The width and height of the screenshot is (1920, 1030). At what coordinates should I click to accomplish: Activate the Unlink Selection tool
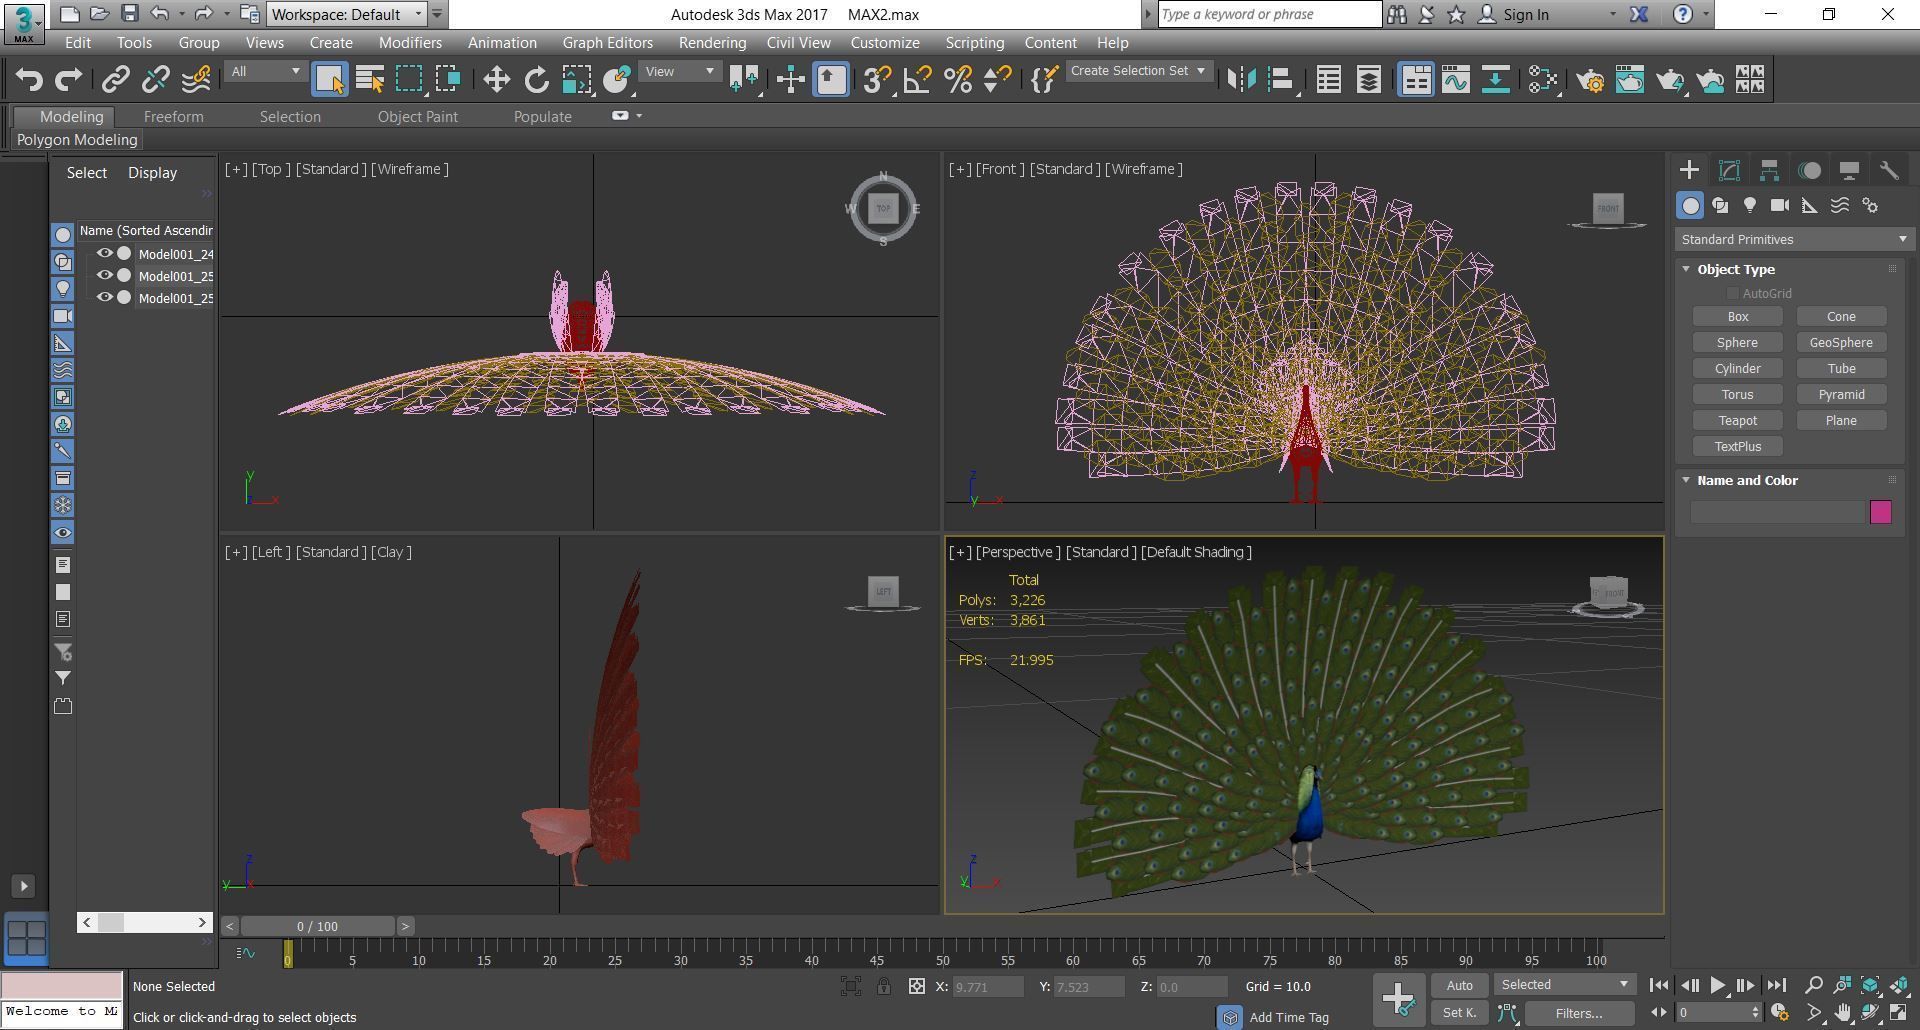pyautogui.click(x=155, y=79)
